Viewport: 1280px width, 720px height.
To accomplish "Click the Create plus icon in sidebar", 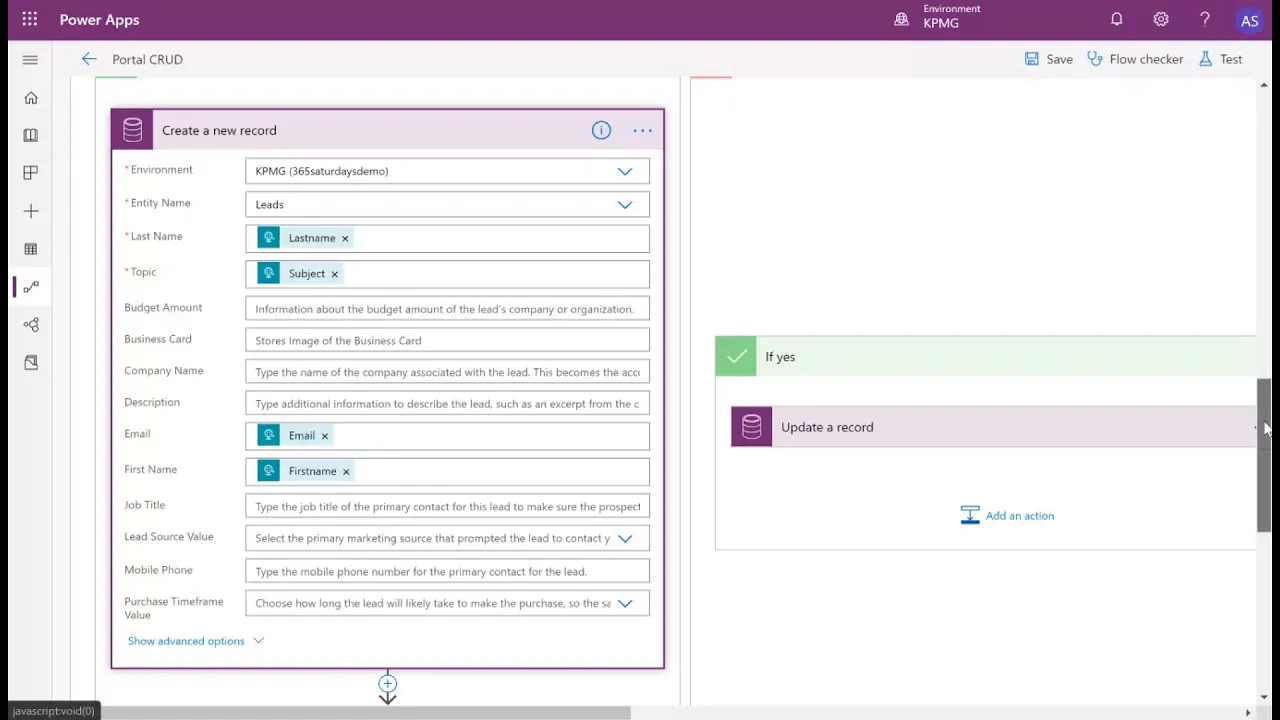I will [x=31, y=211].
